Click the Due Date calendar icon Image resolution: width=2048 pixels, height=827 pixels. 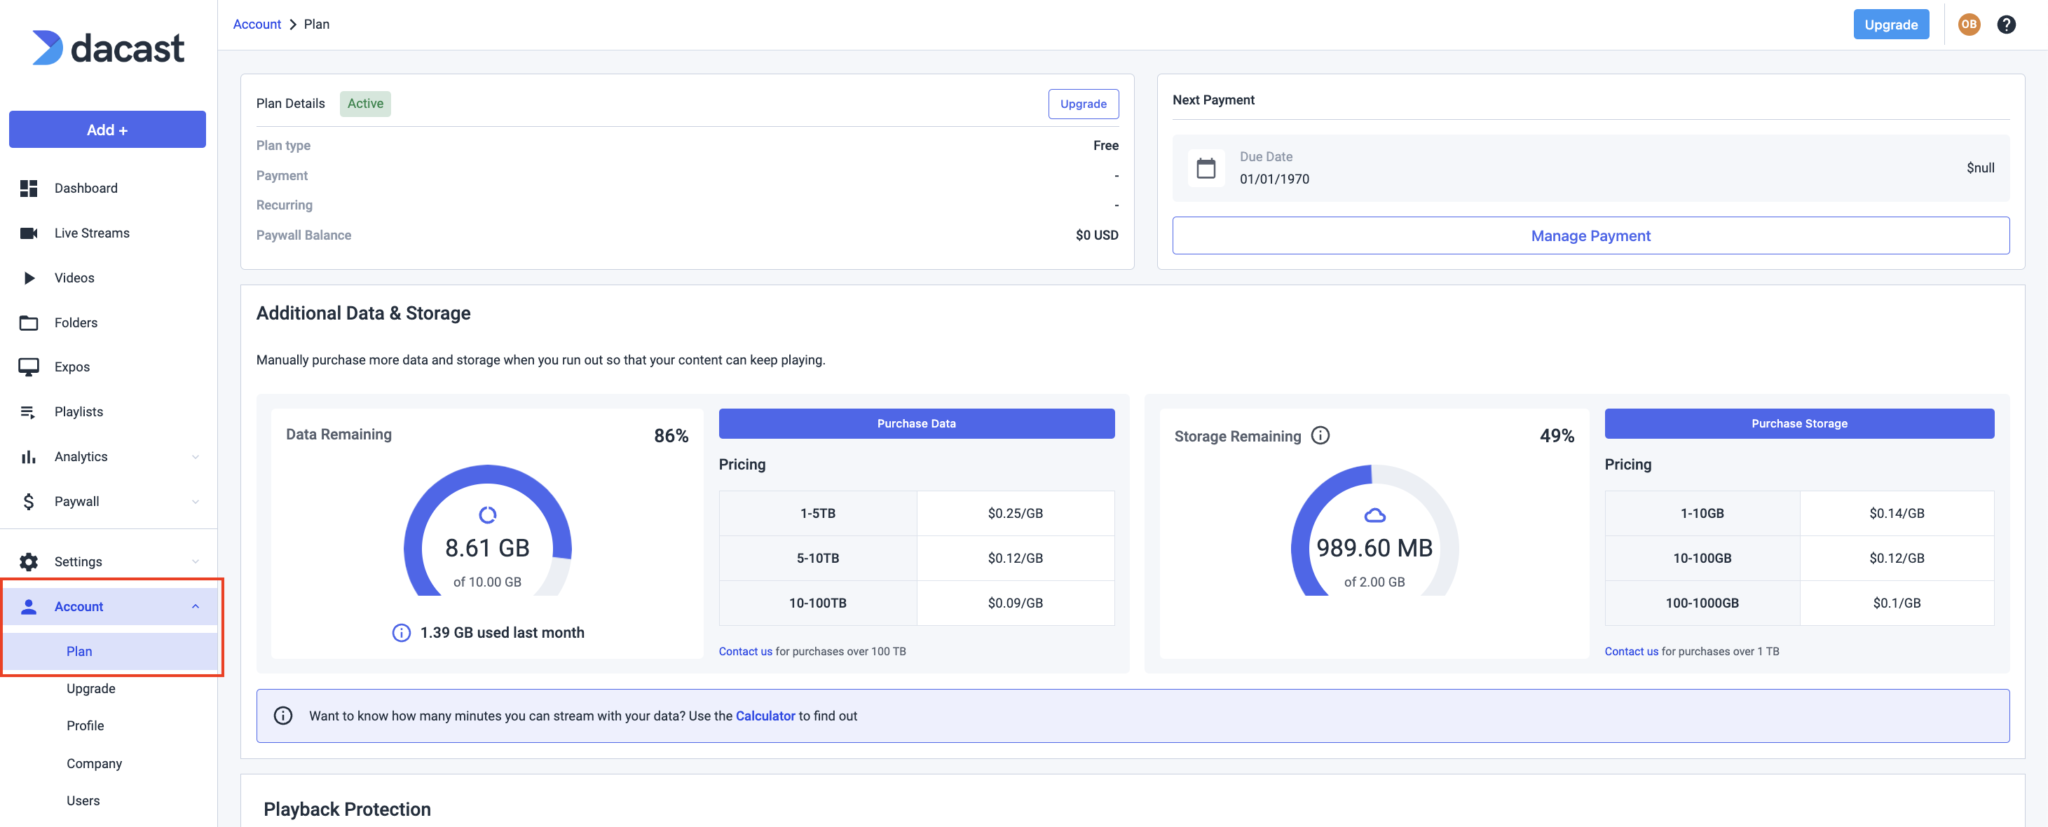(x=1206, y=168)
